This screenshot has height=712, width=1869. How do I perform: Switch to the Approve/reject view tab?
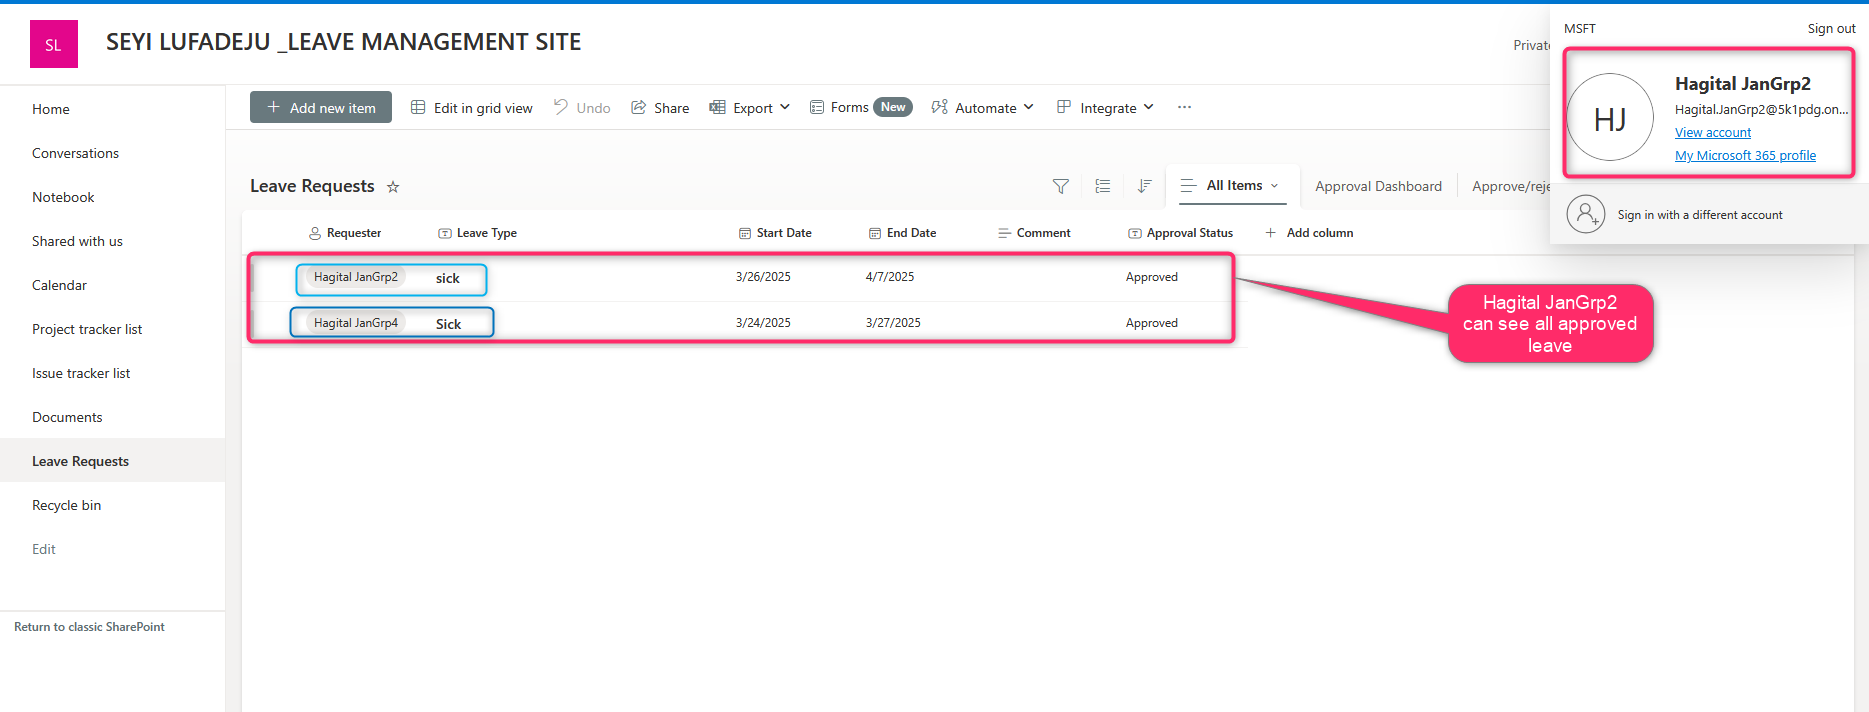point(1511,186)
